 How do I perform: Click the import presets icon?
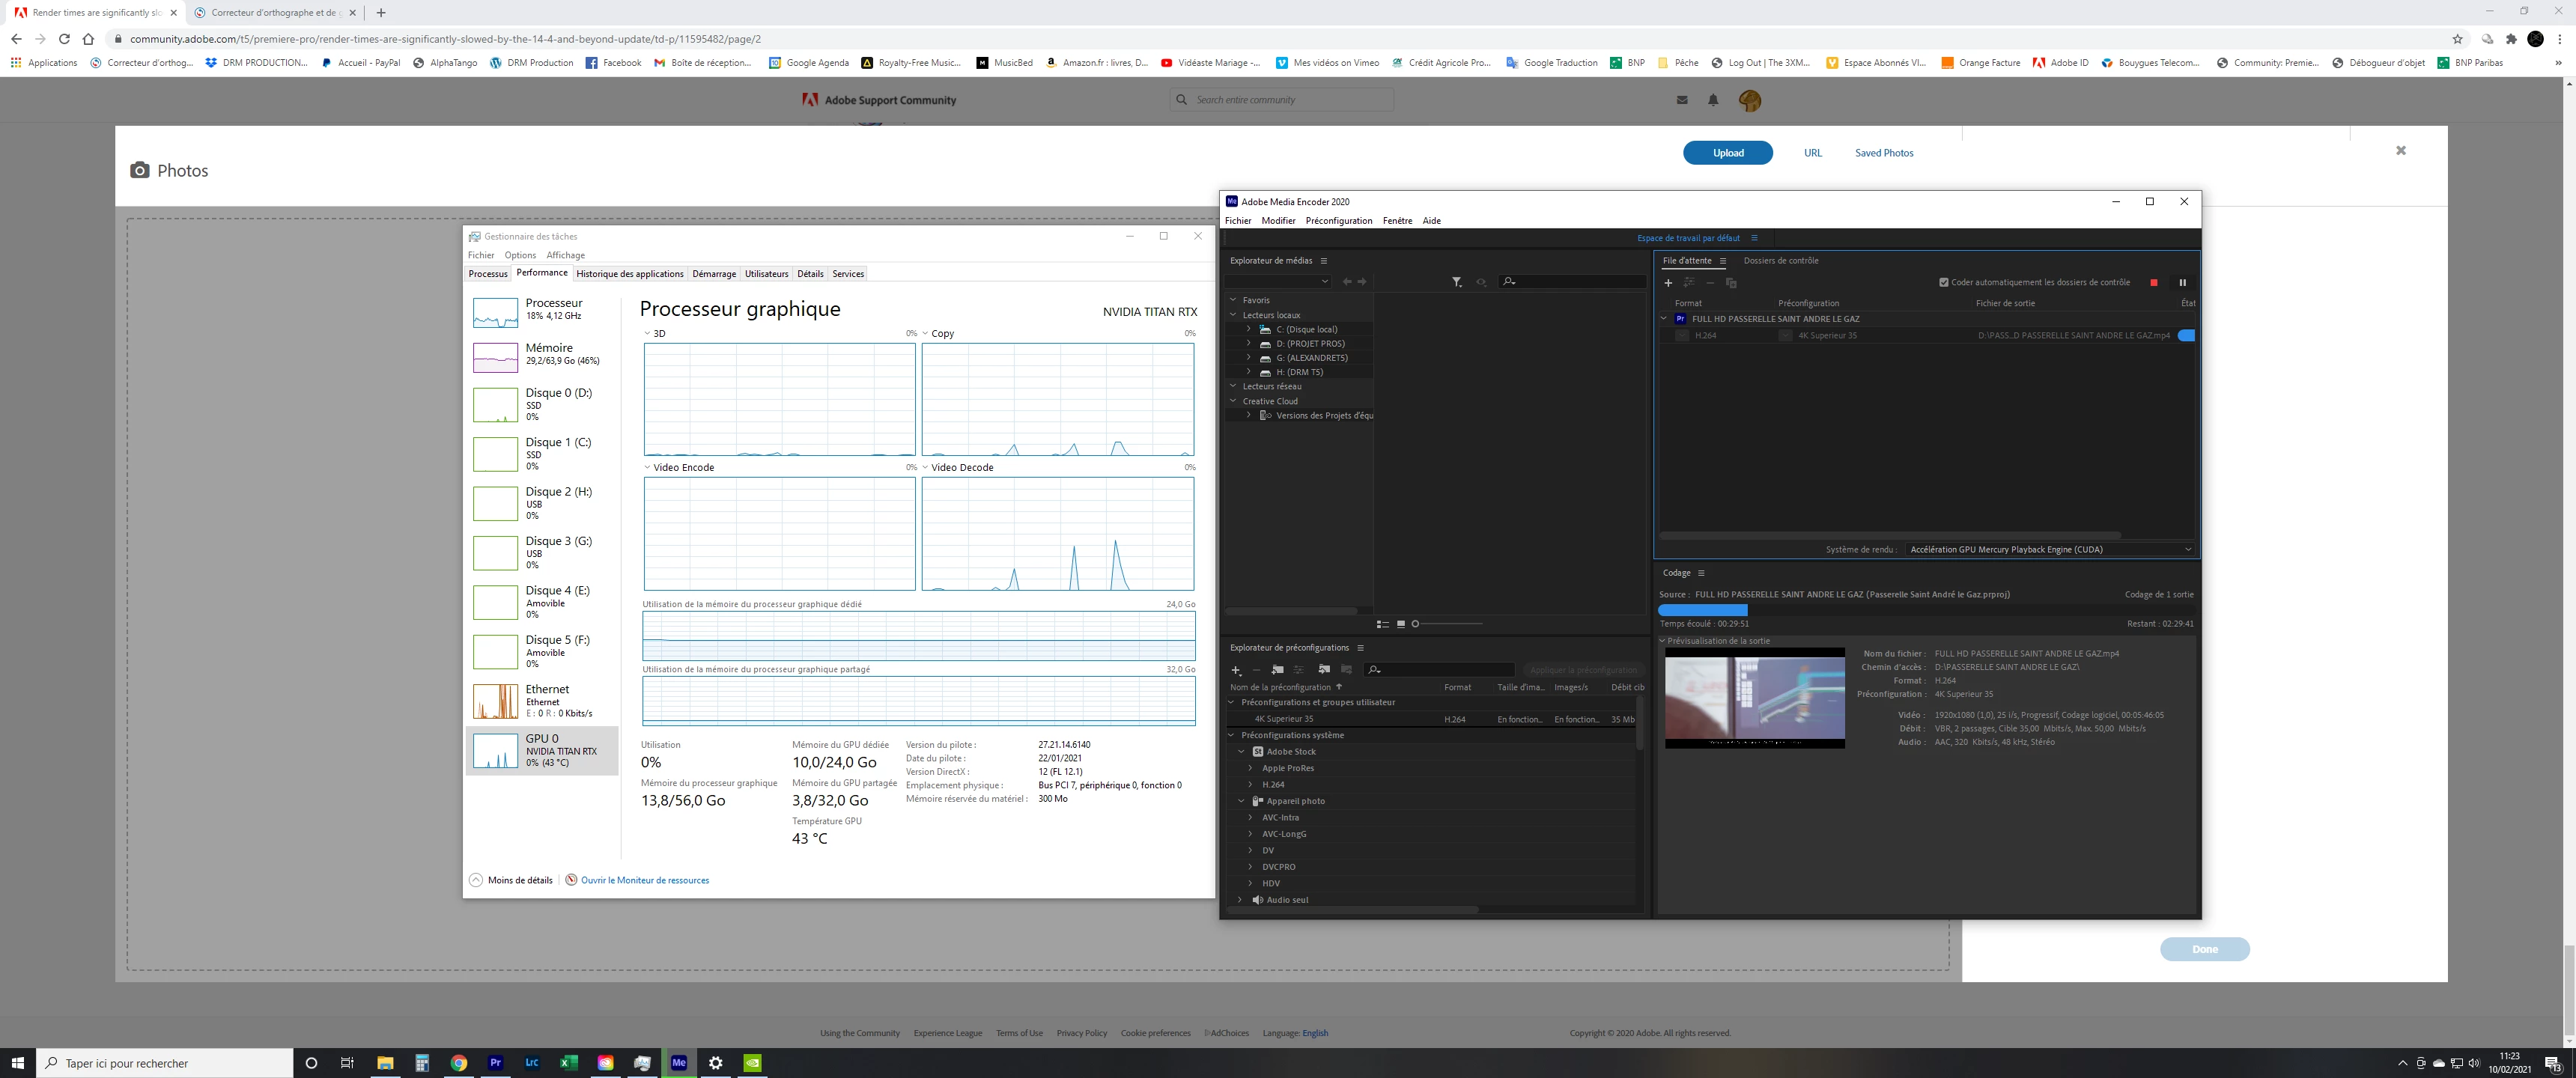pos(1324,670)
